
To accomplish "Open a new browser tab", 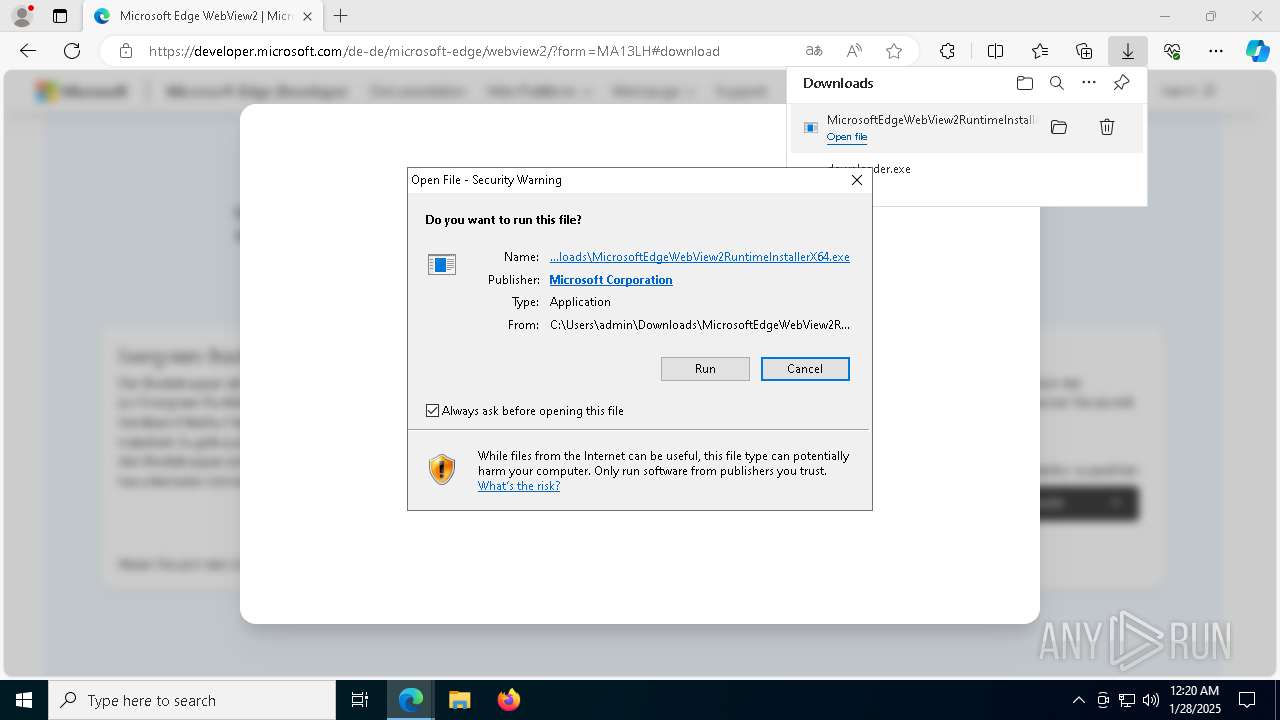I will [x=341, y=16].
